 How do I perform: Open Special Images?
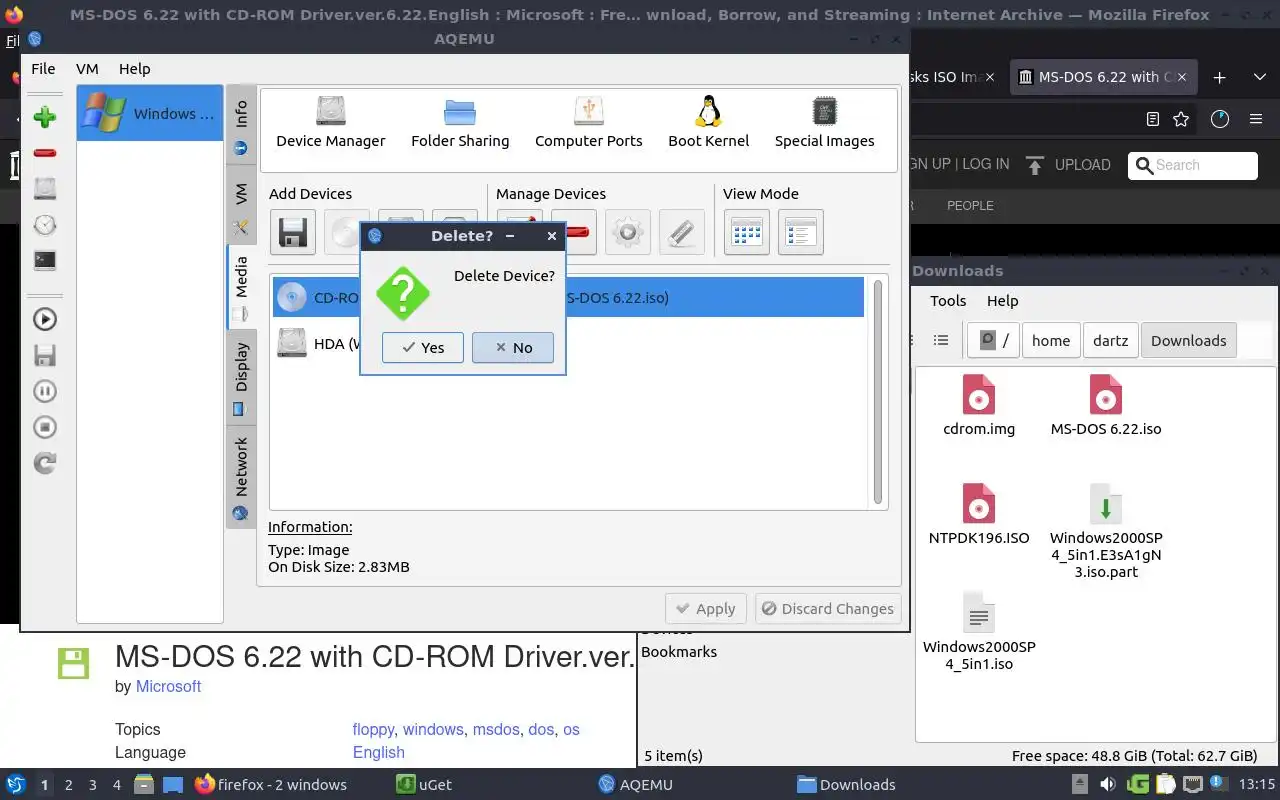pyautogui.click(x=825, y=122)
